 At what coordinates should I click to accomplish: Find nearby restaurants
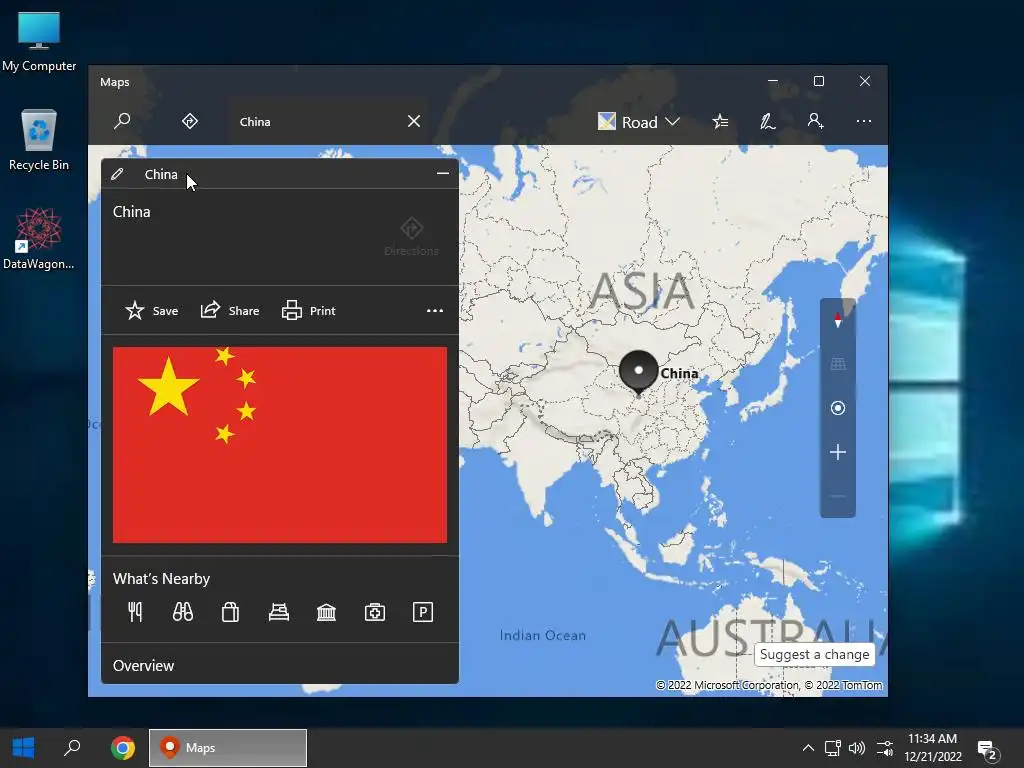click(x=135, y=613)
